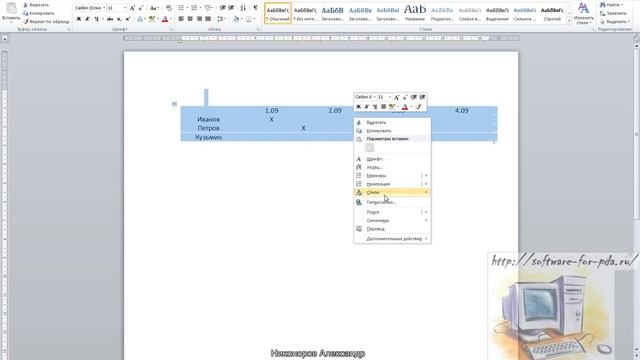Center text in ribbon paragraph group
Screen dimensions: 640x360
coord(190,19)
